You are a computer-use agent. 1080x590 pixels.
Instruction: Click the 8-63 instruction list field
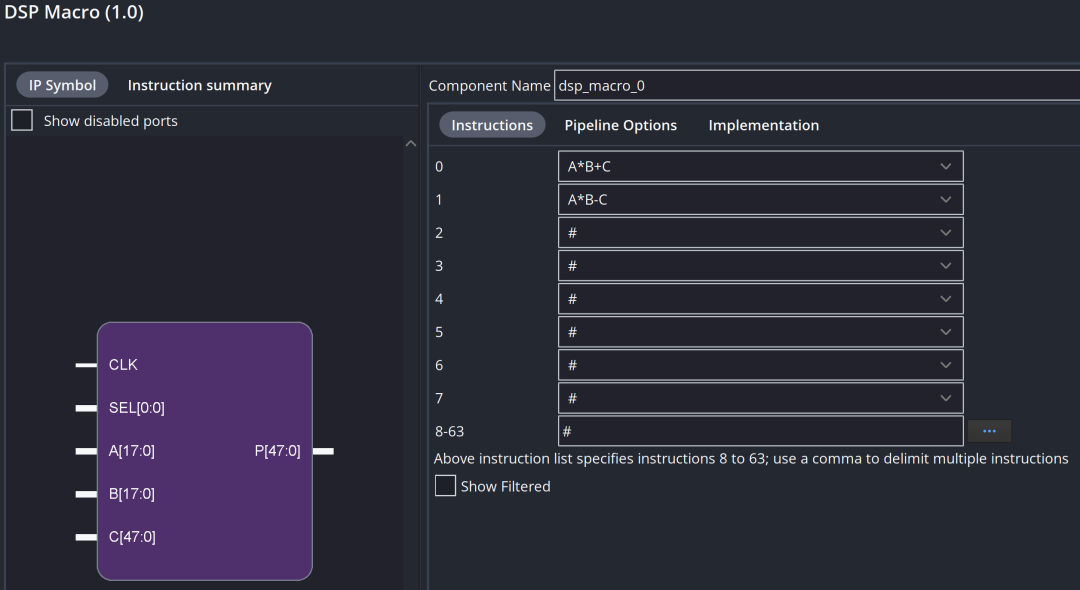coord(760,431)
